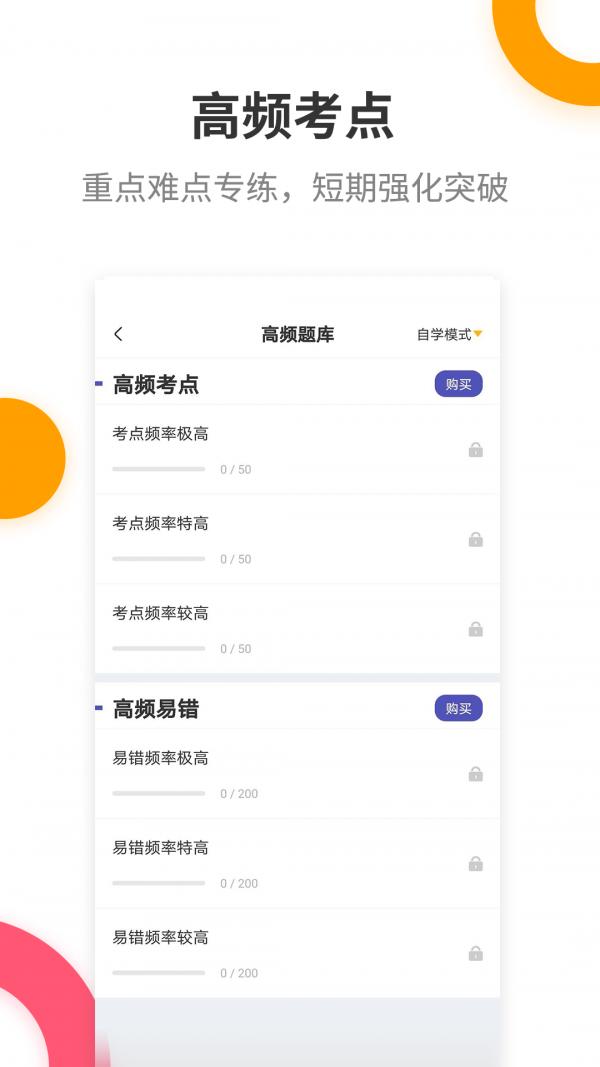Tap the progress bar under 考点频率极高

click(x=158, y=469)
